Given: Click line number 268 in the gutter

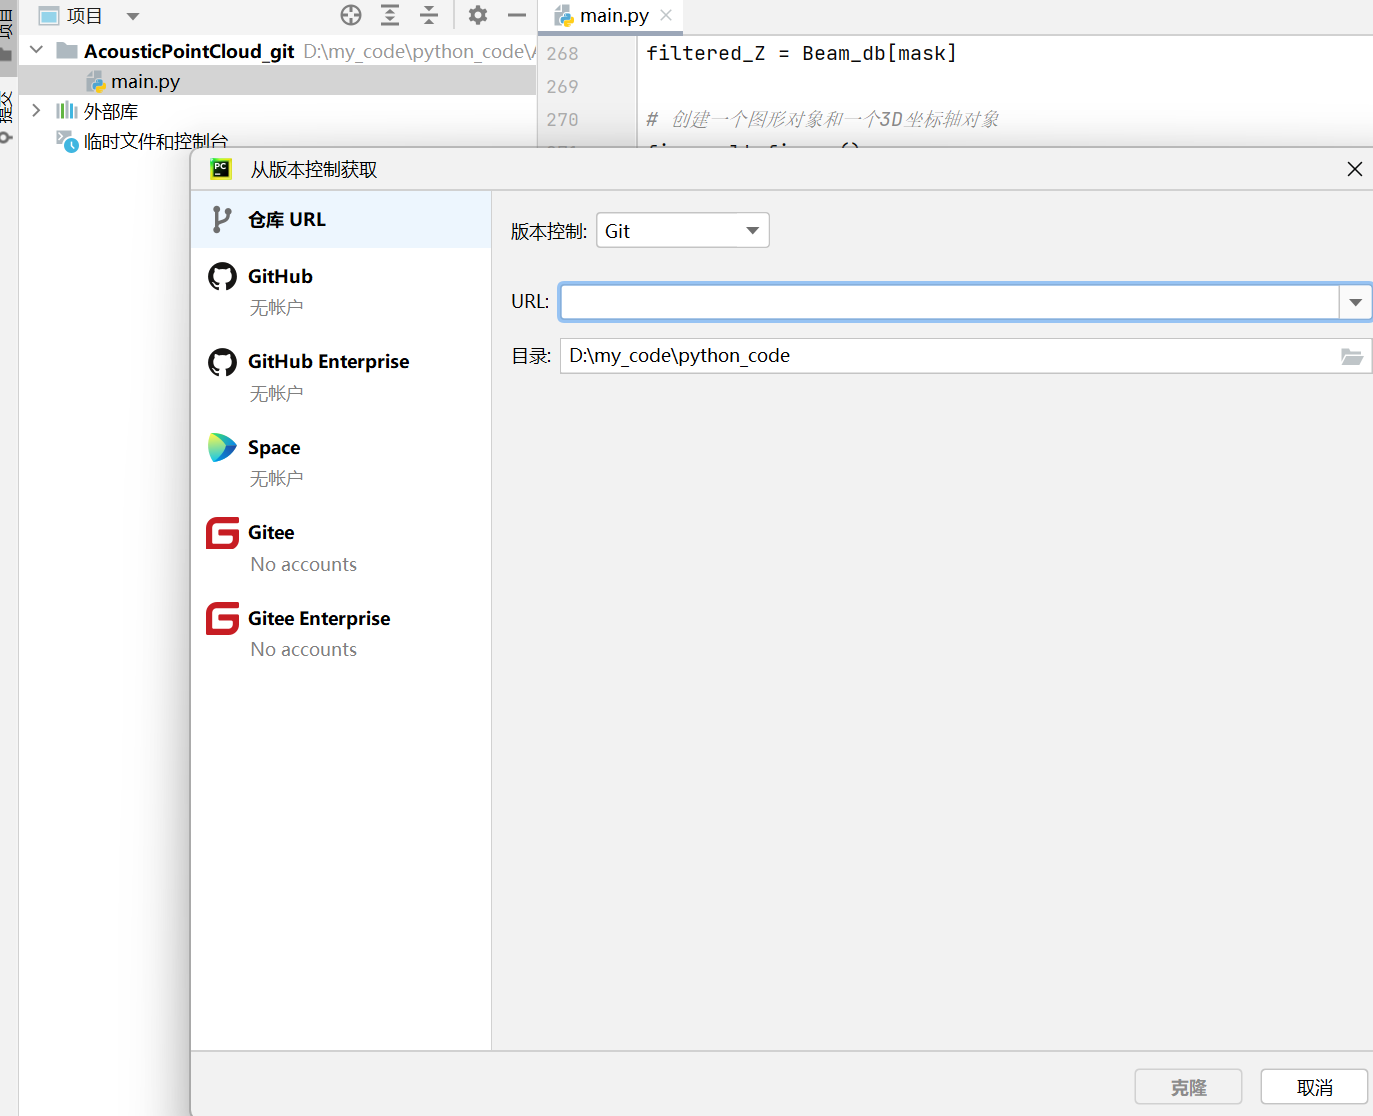Looking at the screenshot, I should [x=562, y=54].
